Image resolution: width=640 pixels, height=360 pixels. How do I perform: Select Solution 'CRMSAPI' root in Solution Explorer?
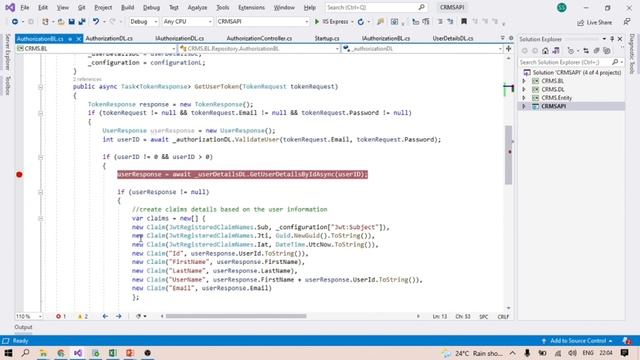[x=572, y=73]
